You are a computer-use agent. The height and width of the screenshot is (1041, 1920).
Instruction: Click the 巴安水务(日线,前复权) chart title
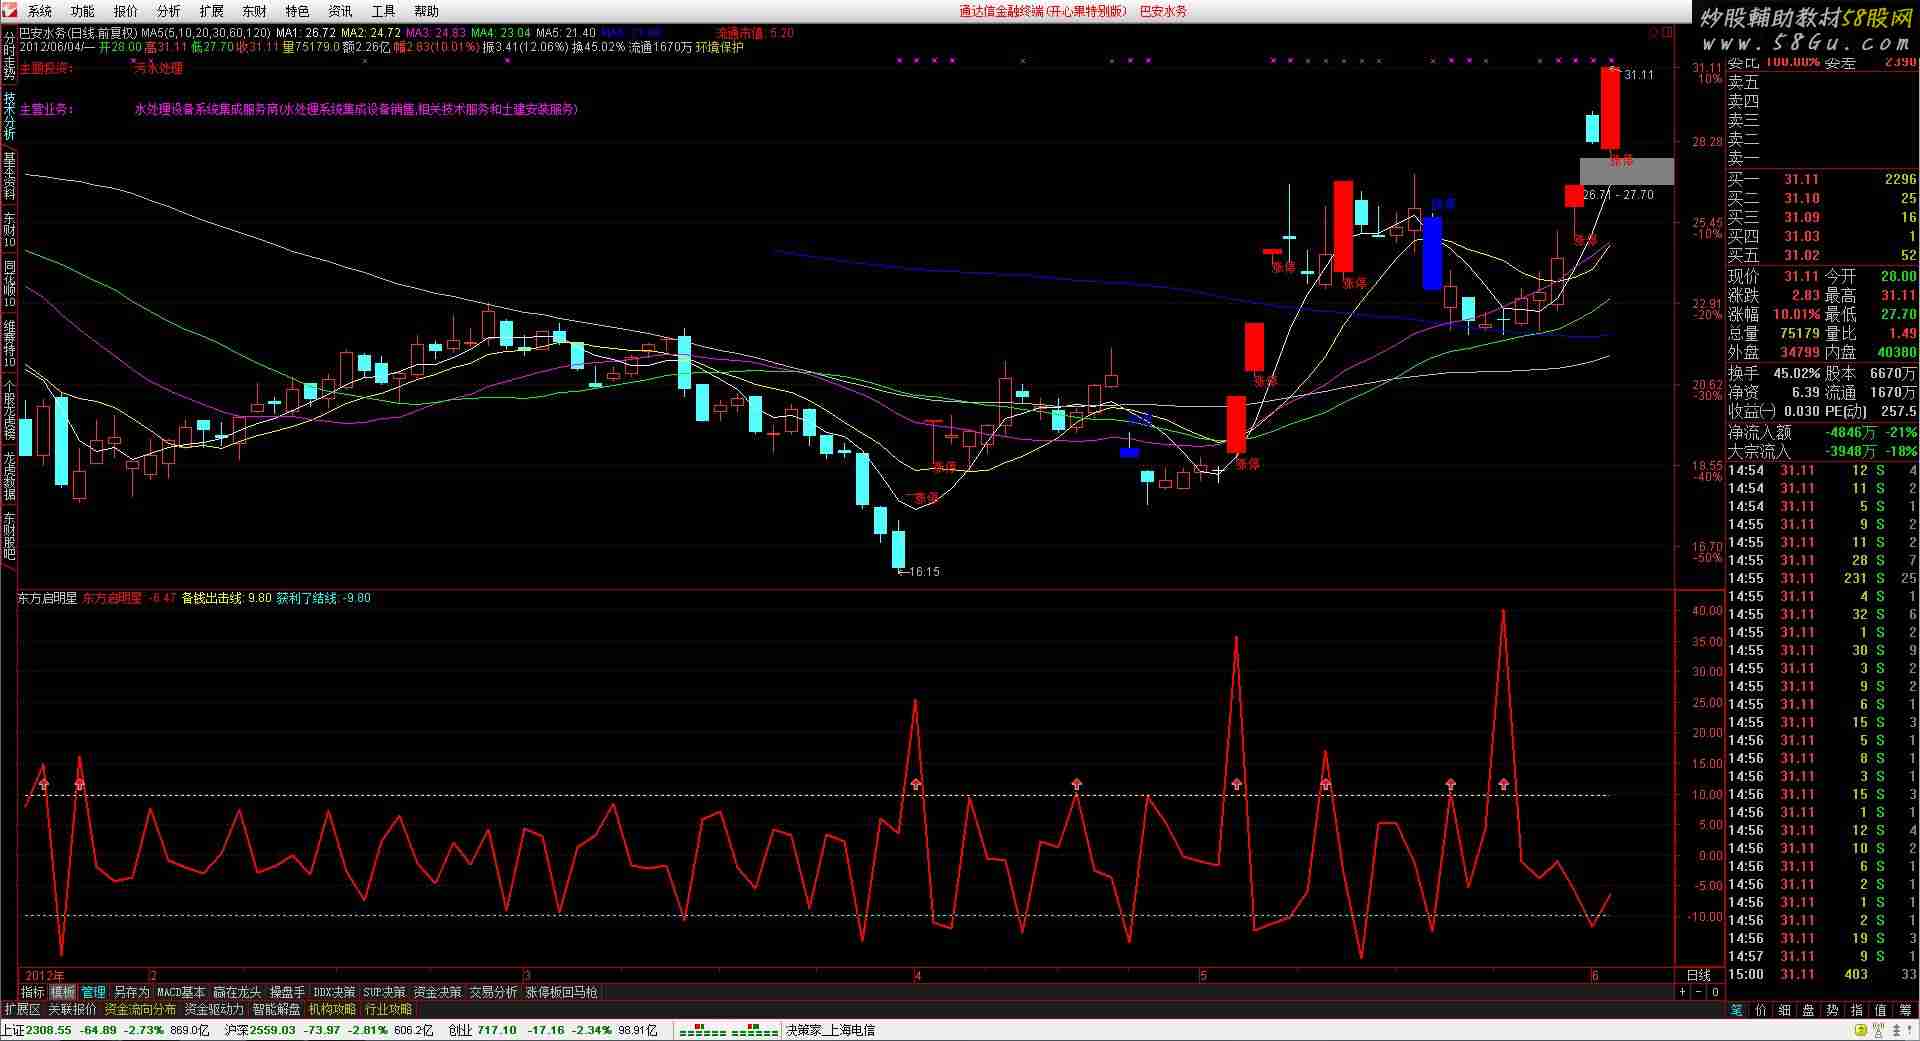(x=78, y=33)
